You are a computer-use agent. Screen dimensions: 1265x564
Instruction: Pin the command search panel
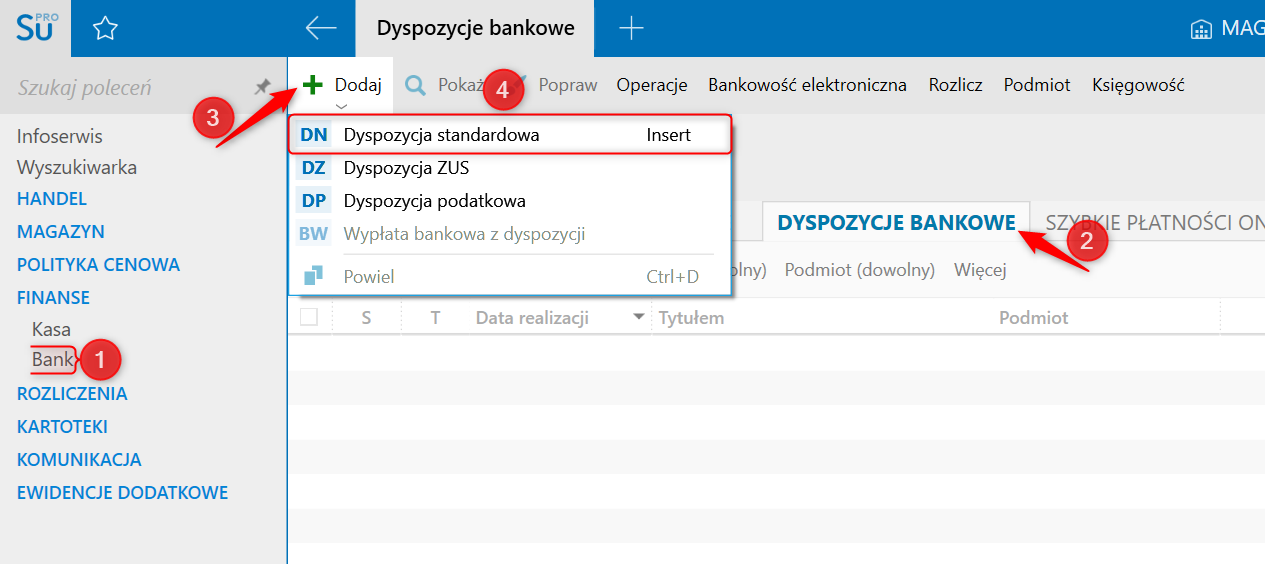point(262,87)
